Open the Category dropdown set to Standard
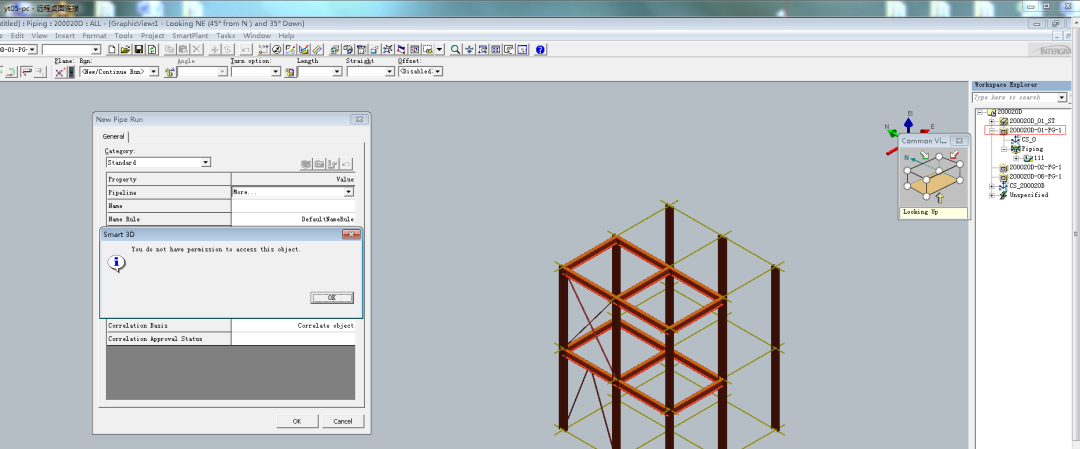 tap(205, 163)
